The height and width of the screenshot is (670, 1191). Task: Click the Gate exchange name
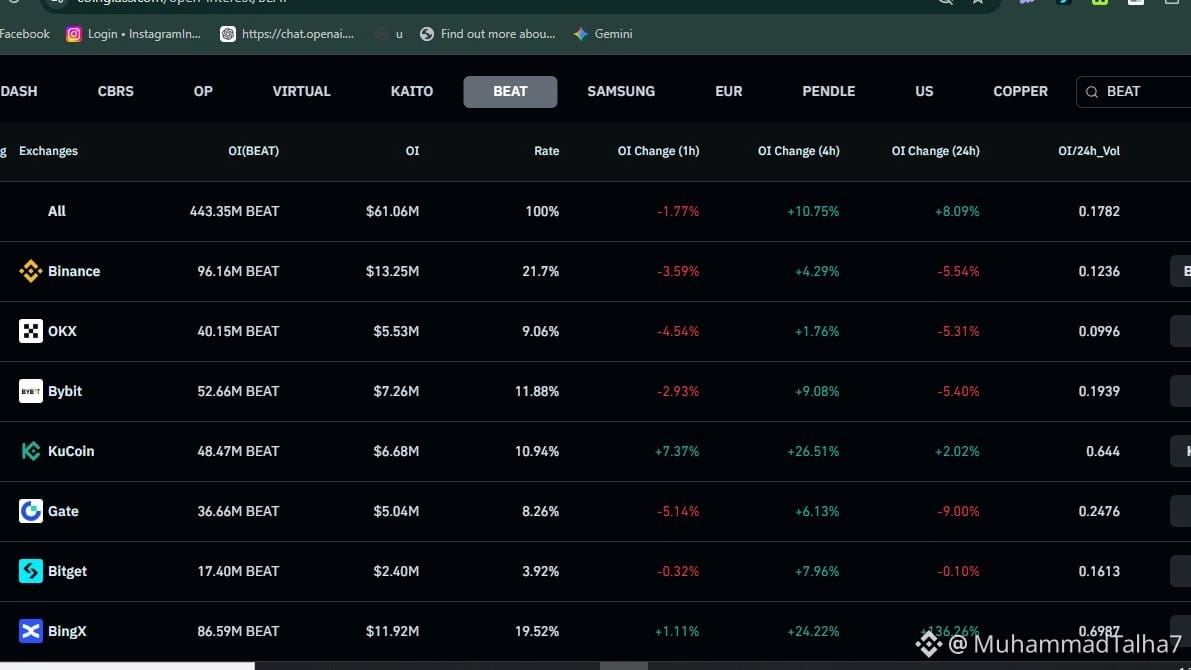pos(63,511)
